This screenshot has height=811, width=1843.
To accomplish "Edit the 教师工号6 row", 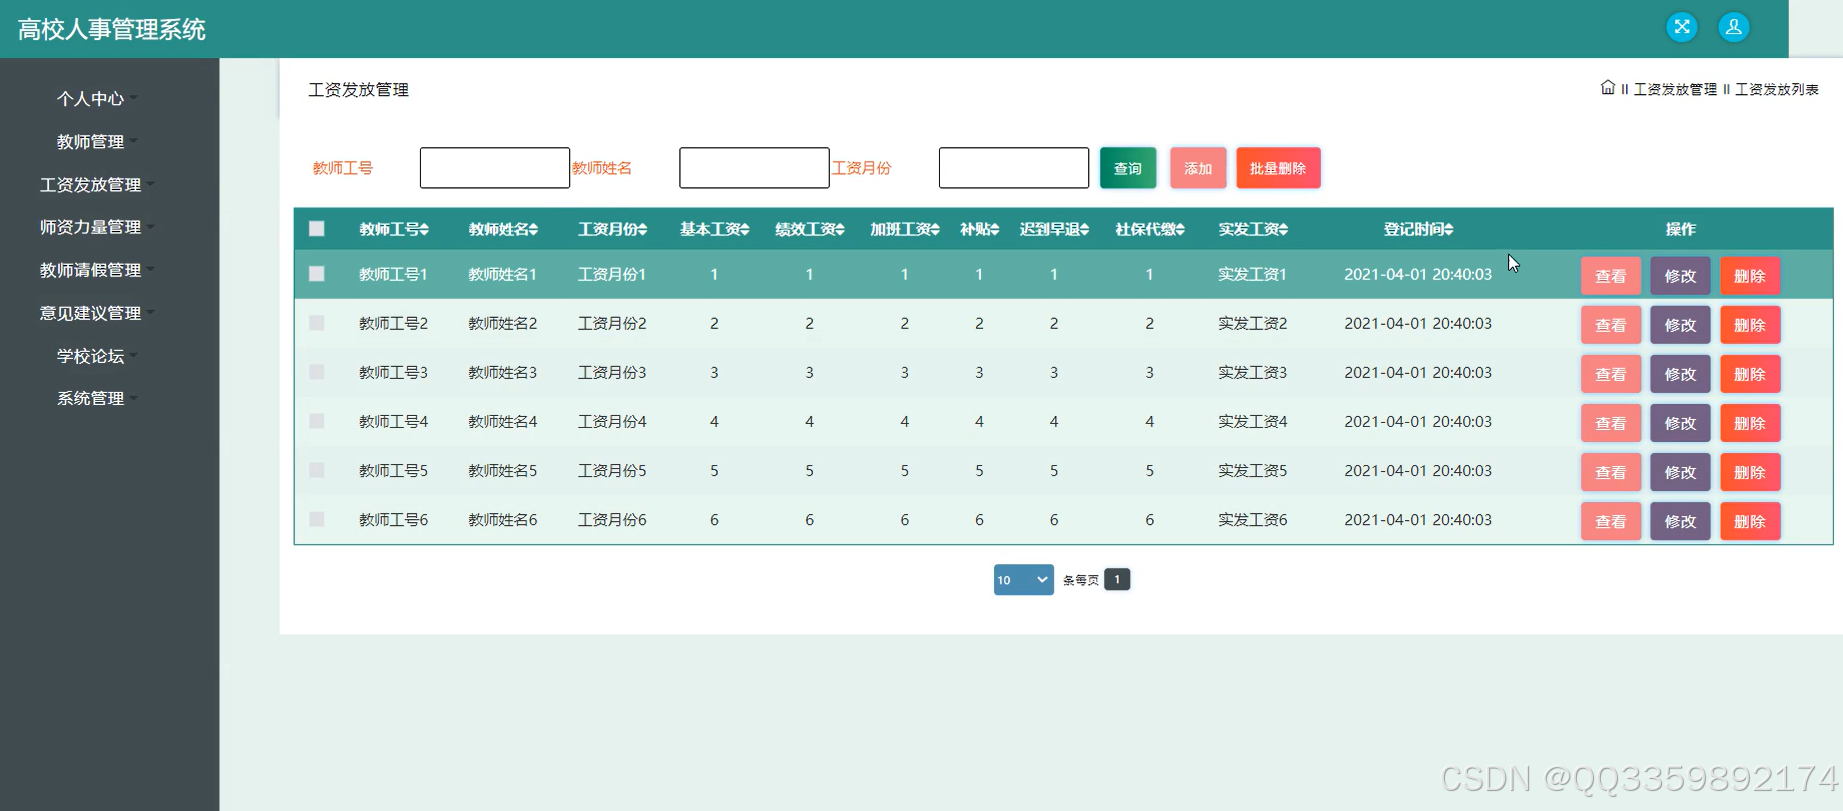I will [x=1680, y=521].
